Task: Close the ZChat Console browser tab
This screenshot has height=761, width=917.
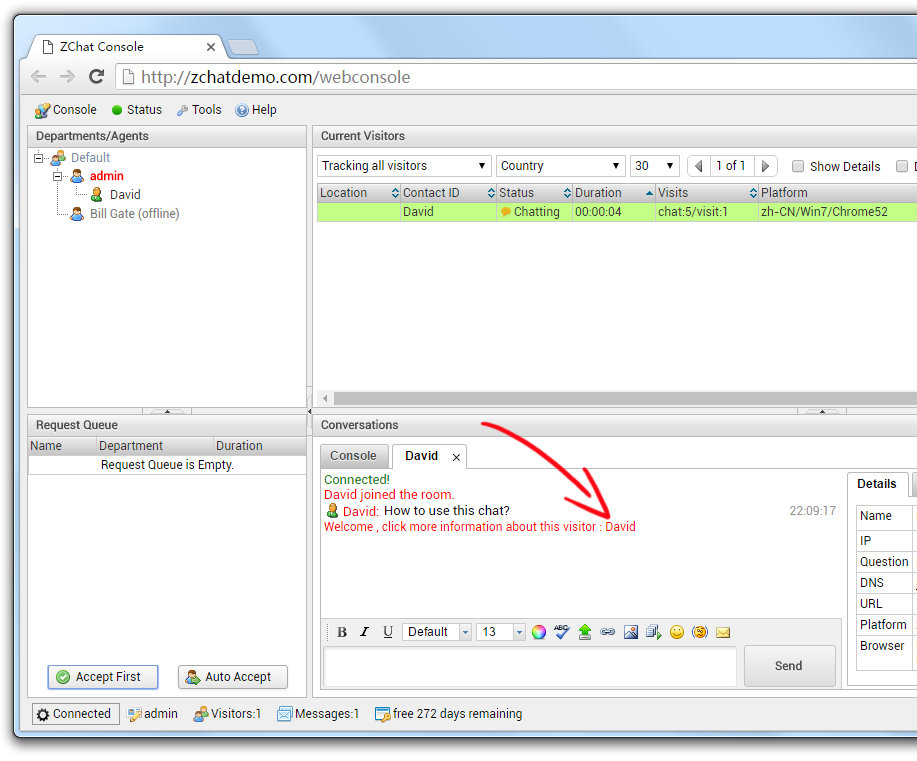Action: [211, 47]
